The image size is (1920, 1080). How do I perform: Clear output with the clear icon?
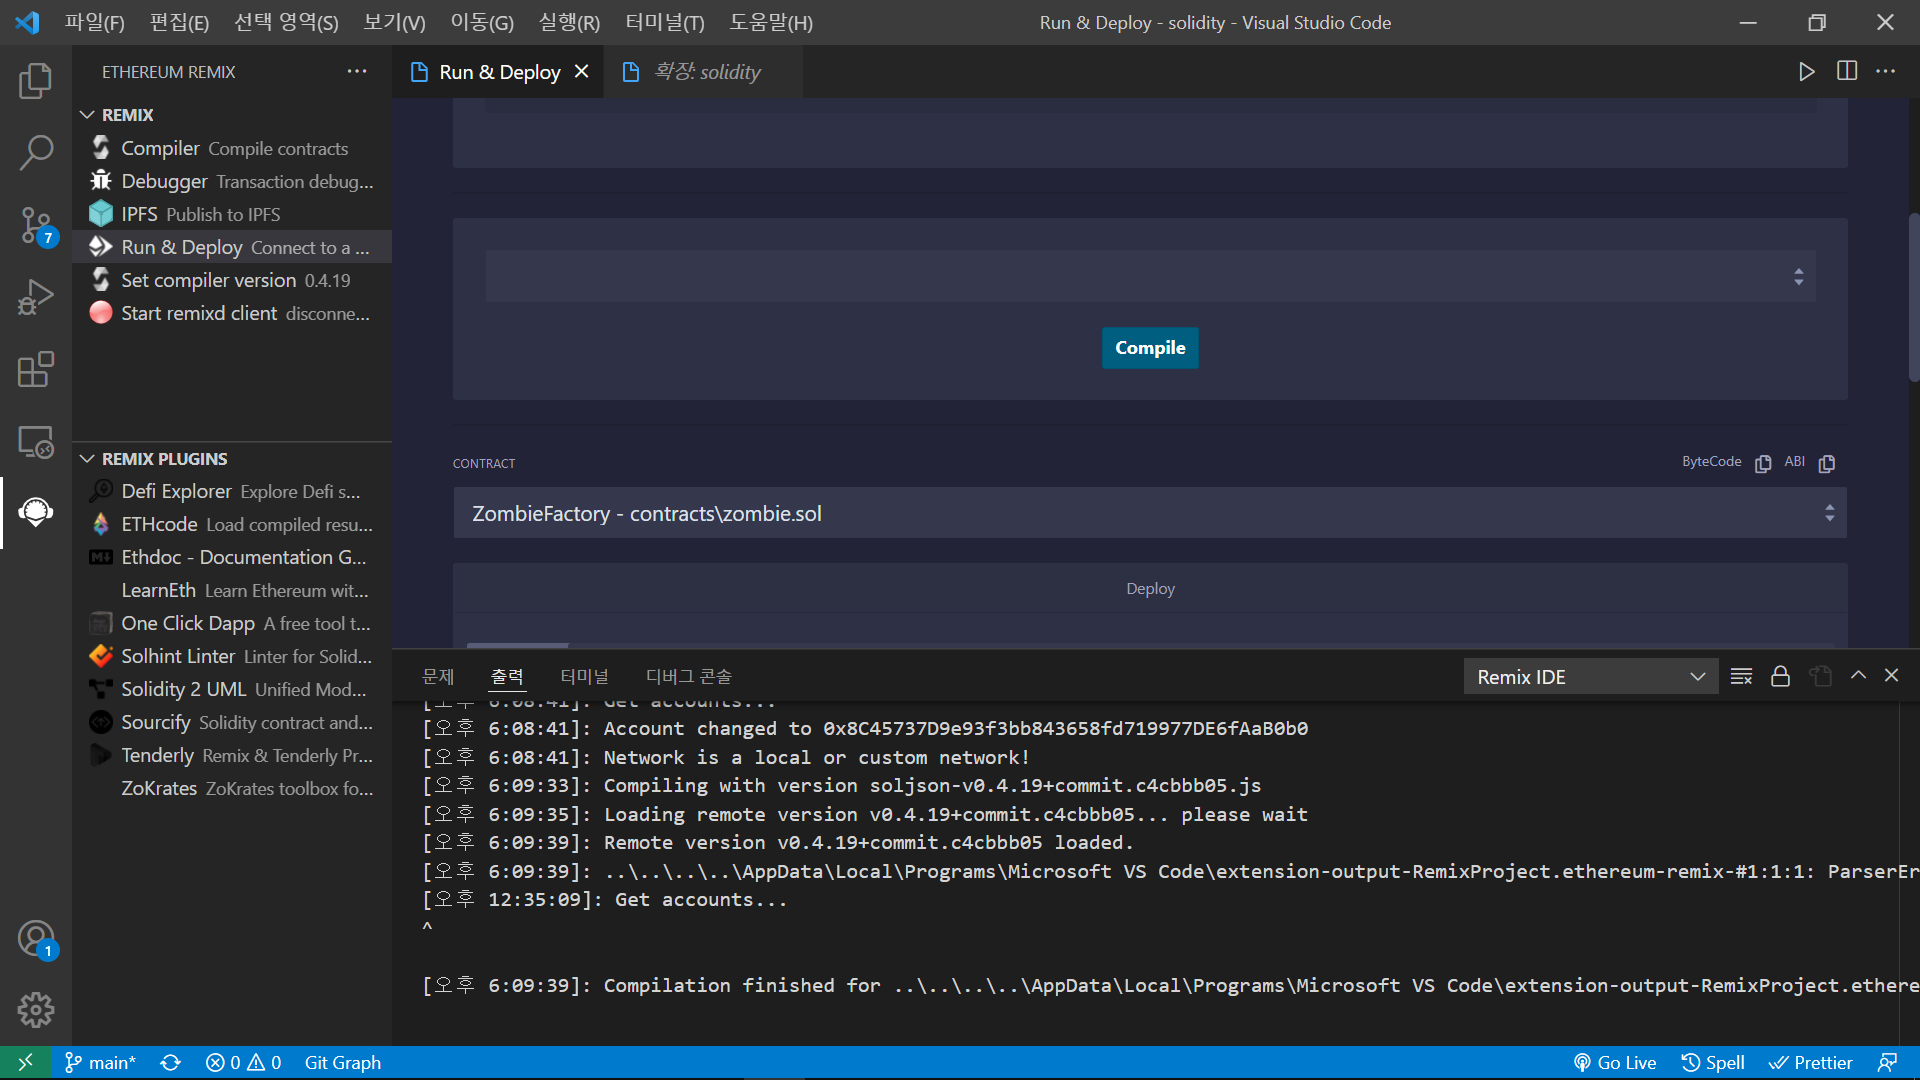click(1741, 676)
